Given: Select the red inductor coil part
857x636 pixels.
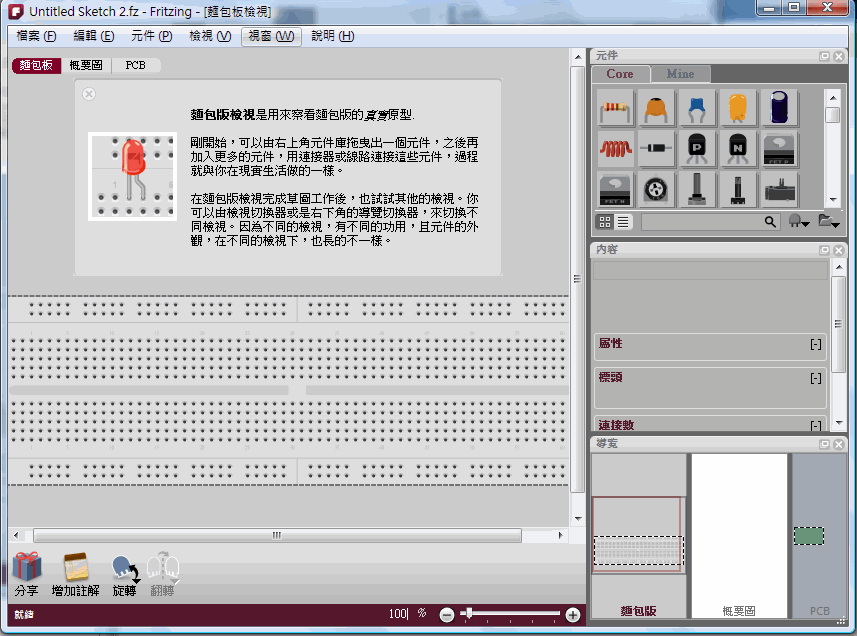Looking at the screenshot, I should (x=615, y=149).
